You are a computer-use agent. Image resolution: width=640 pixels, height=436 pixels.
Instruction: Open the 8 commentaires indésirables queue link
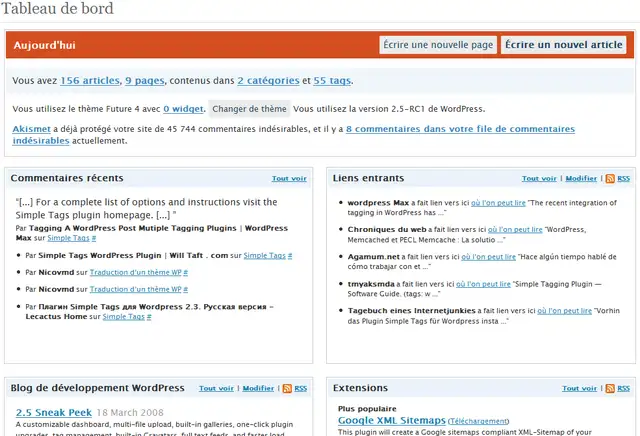coord(460,129)
